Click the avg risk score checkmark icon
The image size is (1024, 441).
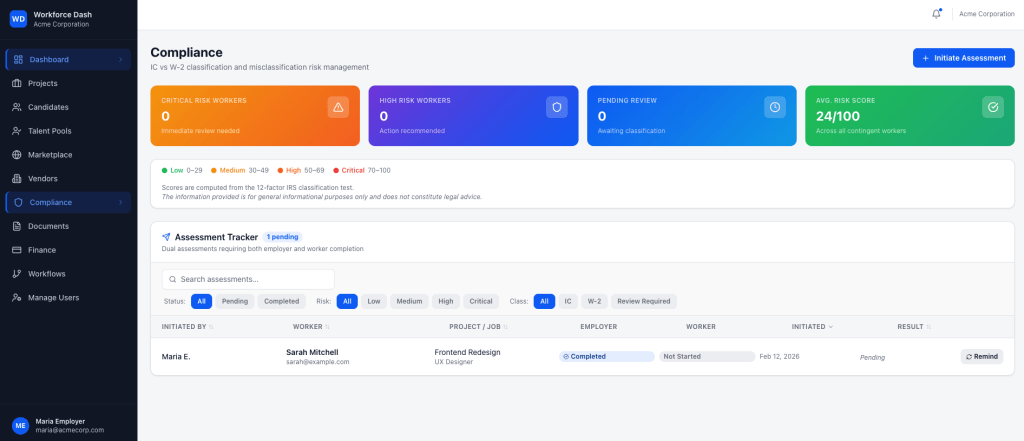point(992,107)
